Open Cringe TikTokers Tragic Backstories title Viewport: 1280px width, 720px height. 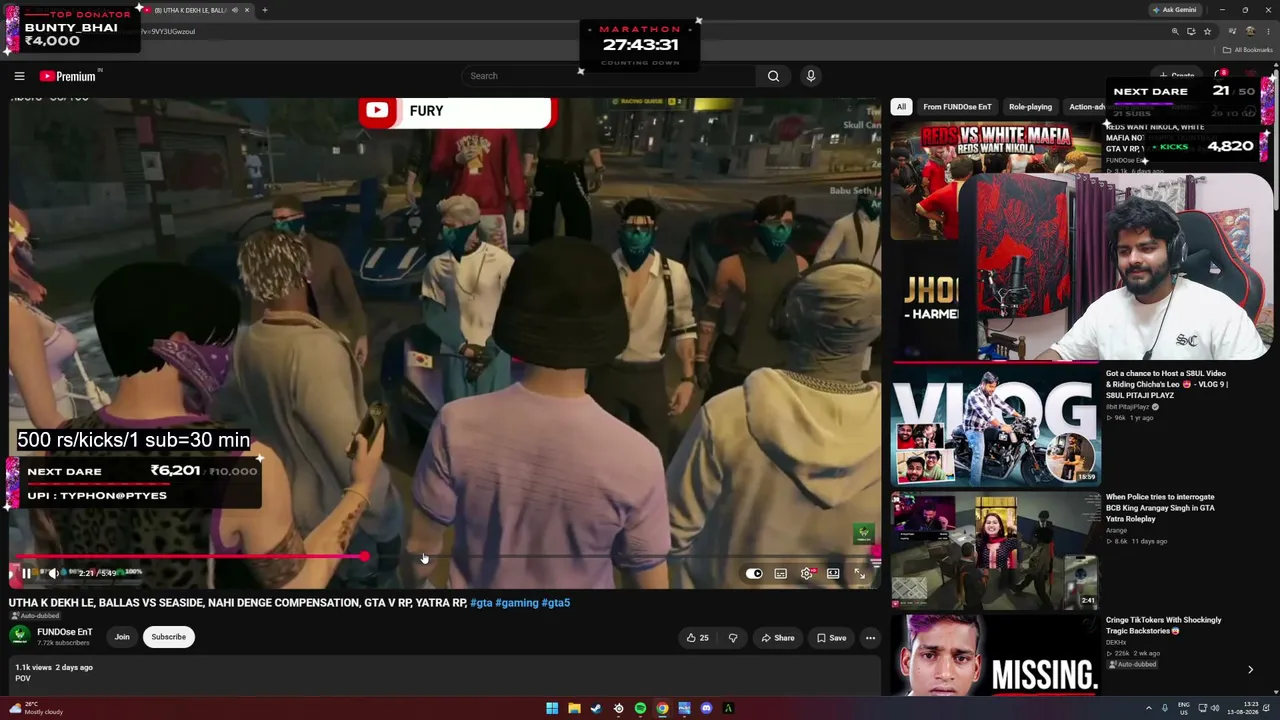tap(1163, 625)
